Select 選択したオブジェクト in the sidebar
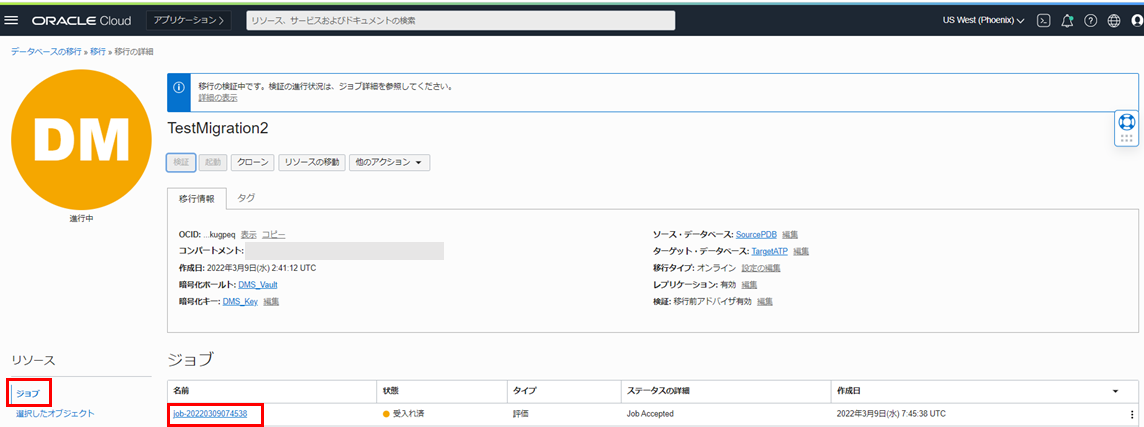The width and height of the screenshot is (1144, 427). (55, 413)
